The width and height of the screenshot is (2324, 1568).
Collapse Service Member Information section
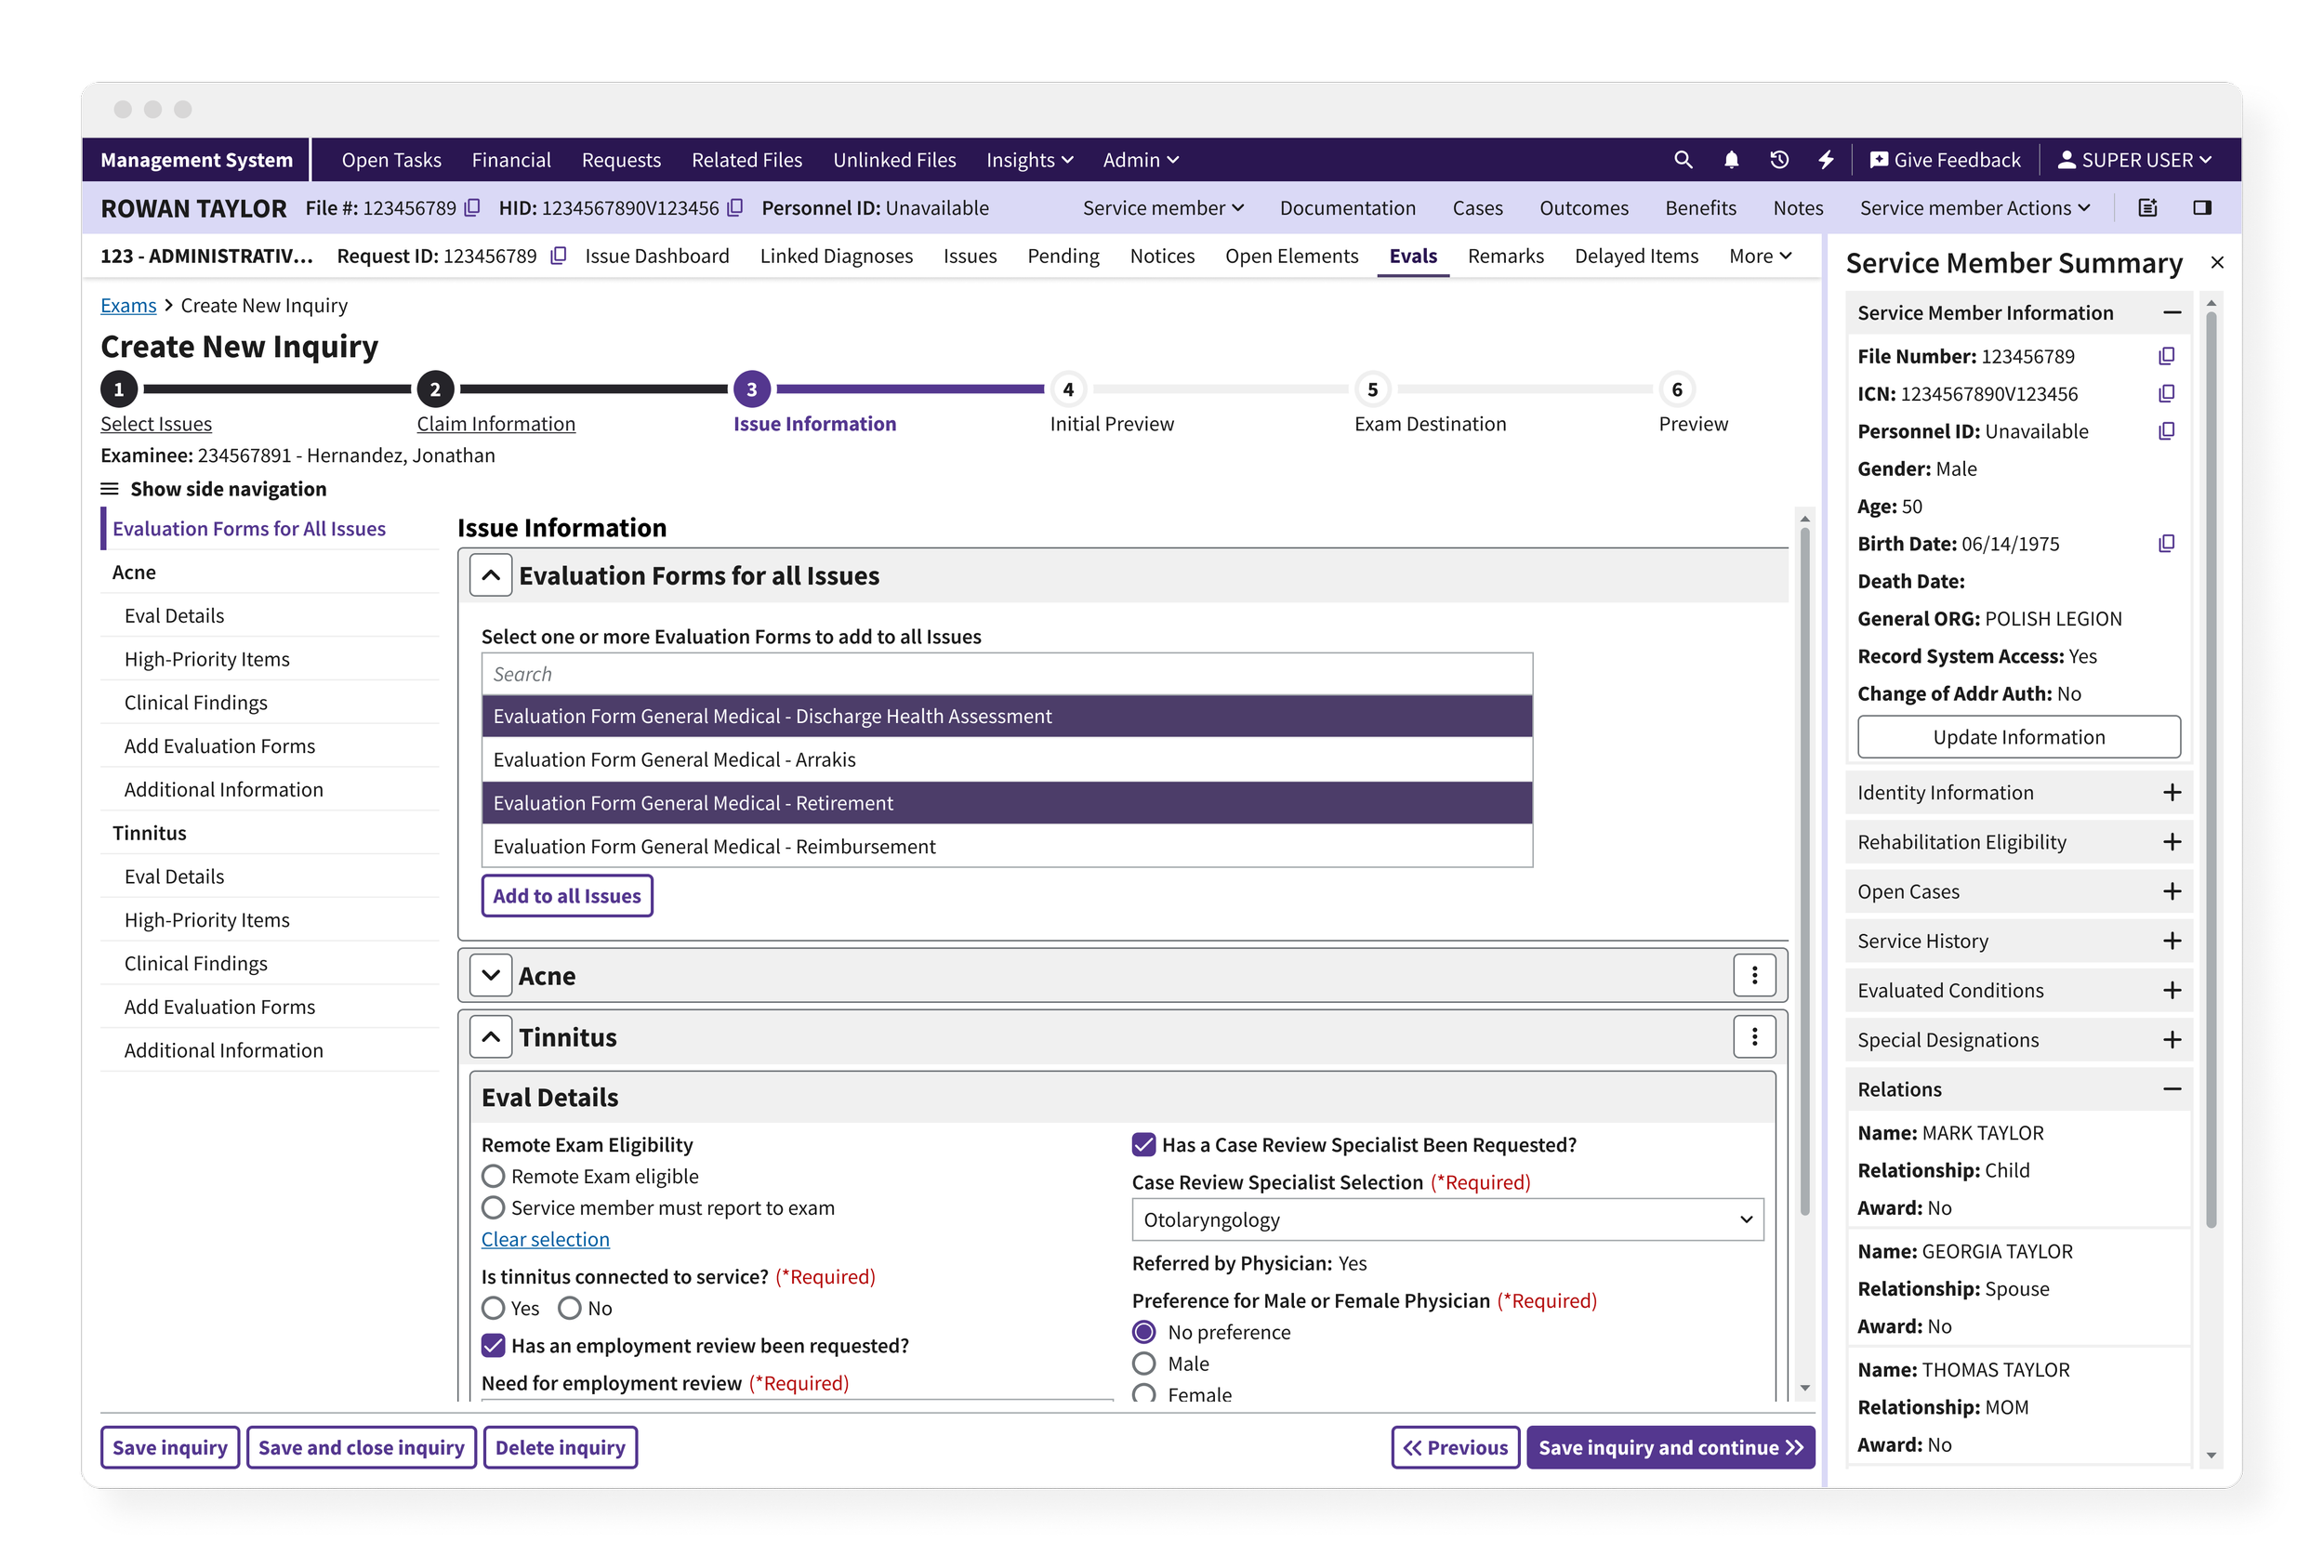click(x=2171, y=313)
